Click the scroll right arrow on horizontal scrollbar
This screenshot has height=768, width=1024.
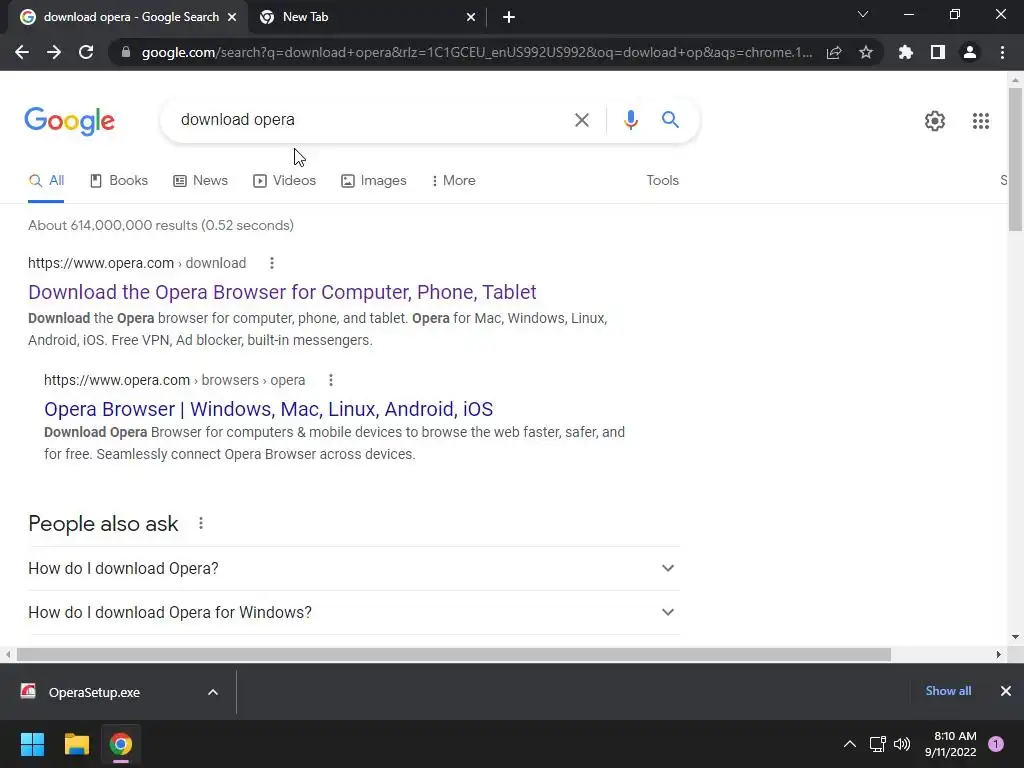click(x=998, y=654)
